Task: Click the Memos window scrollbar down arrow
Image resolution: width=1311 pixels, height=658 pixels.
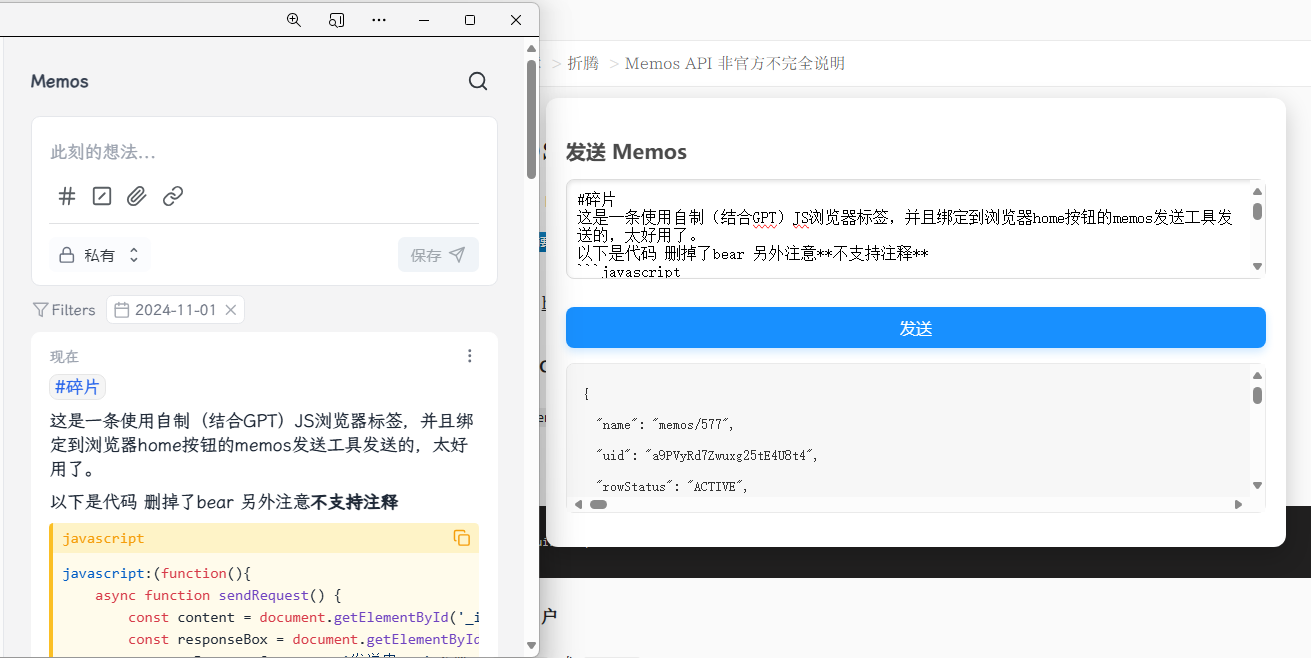Action: pos(532,647)
